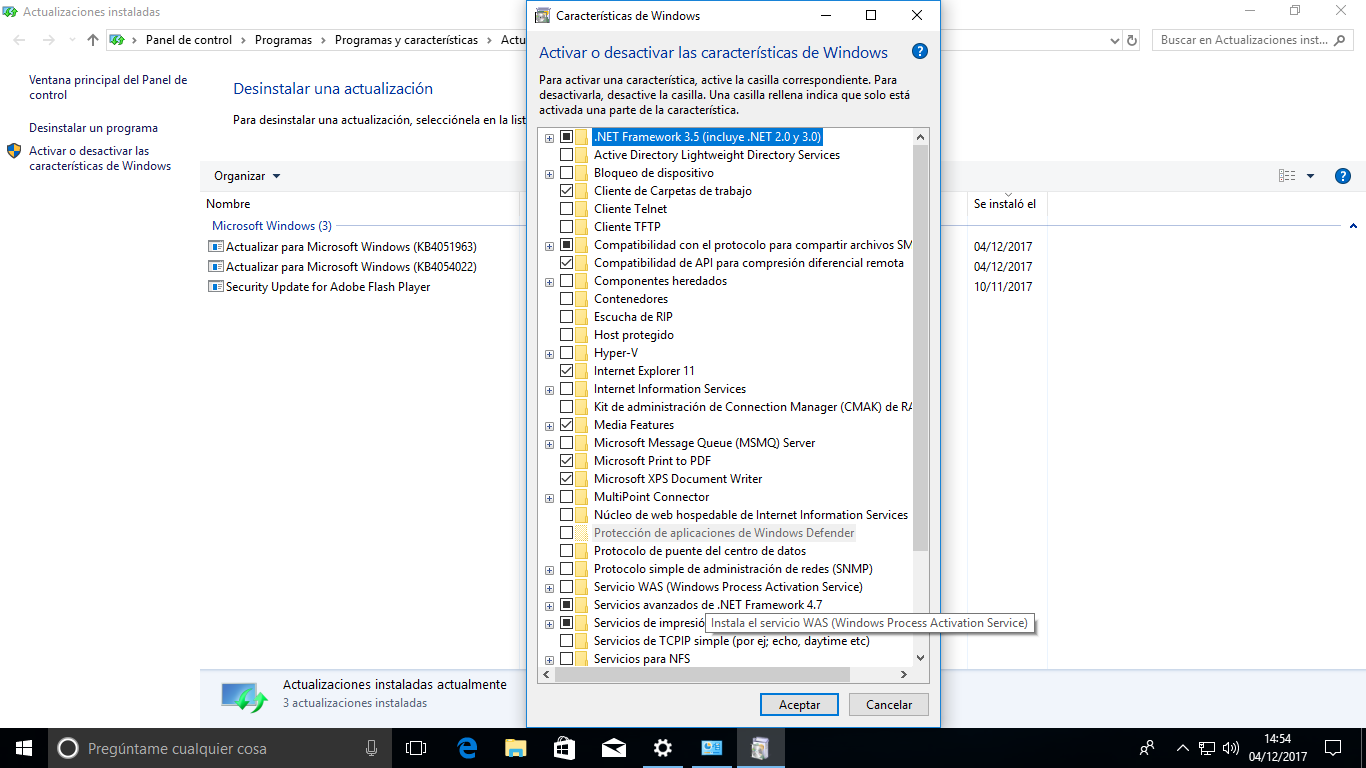
Task: Sort by Se instaló el column header
Action: point(1005,204)
